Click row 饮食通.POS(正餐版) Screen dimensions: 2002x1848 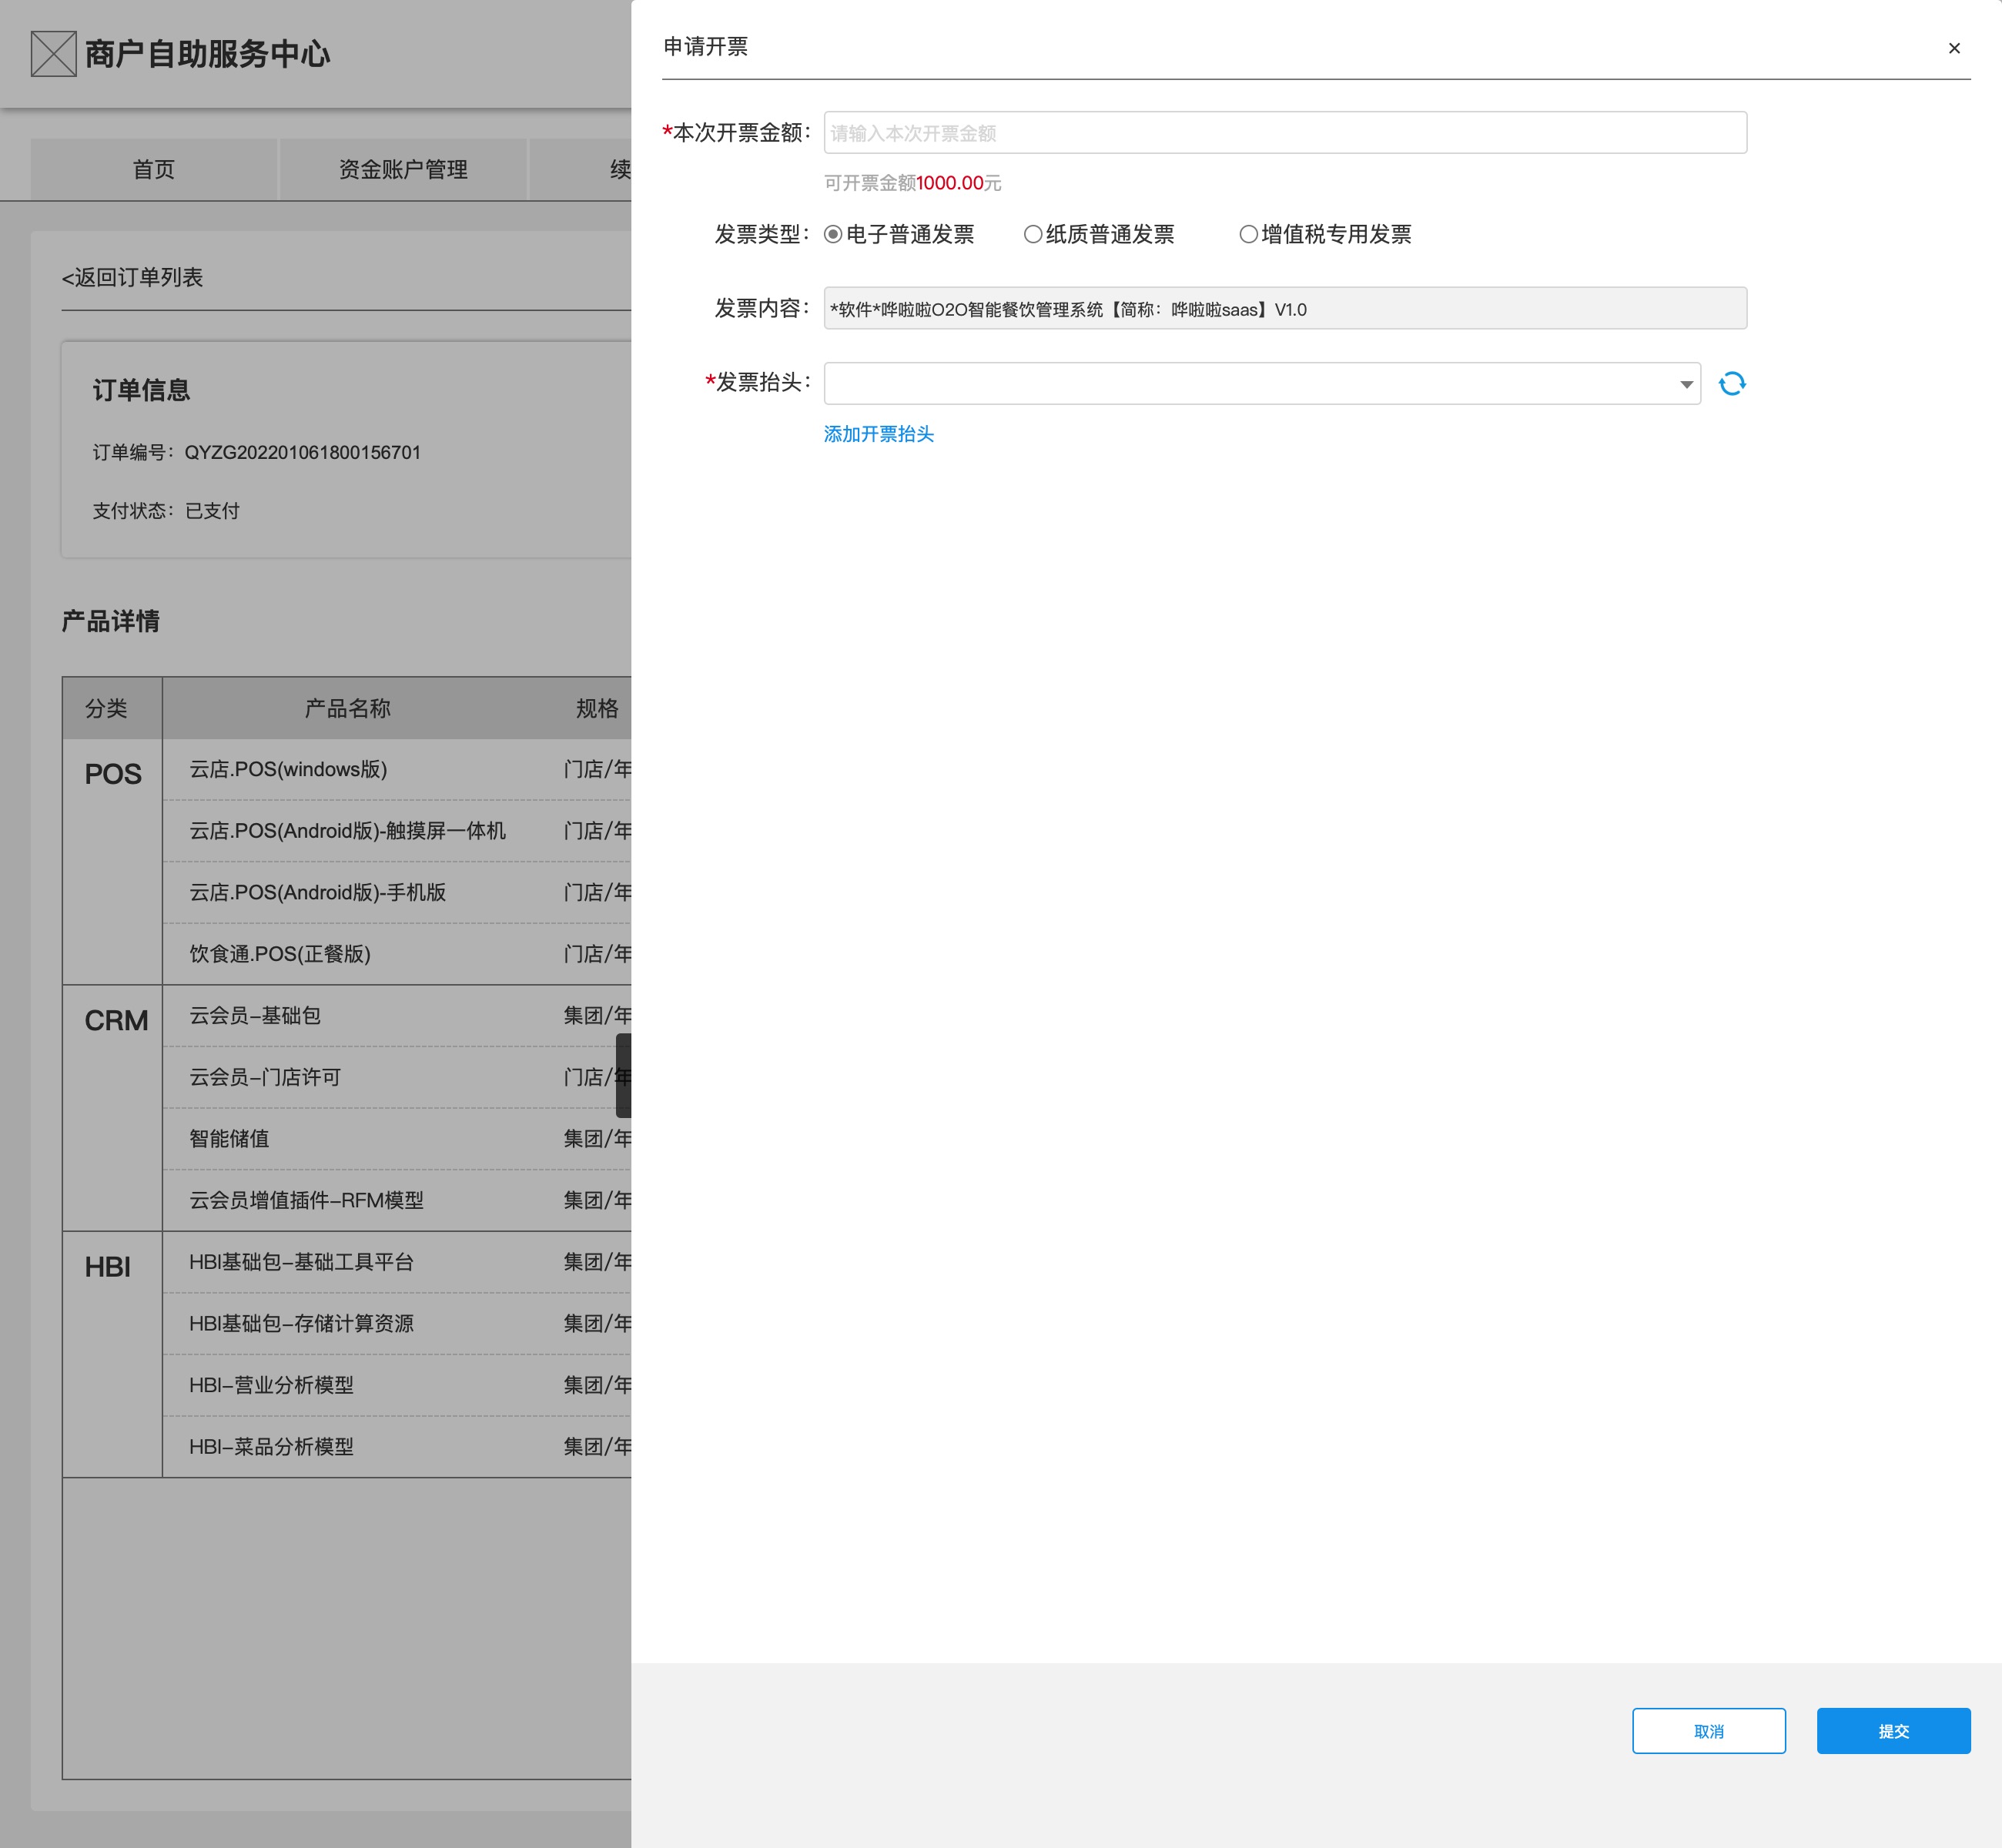point(397,954)
